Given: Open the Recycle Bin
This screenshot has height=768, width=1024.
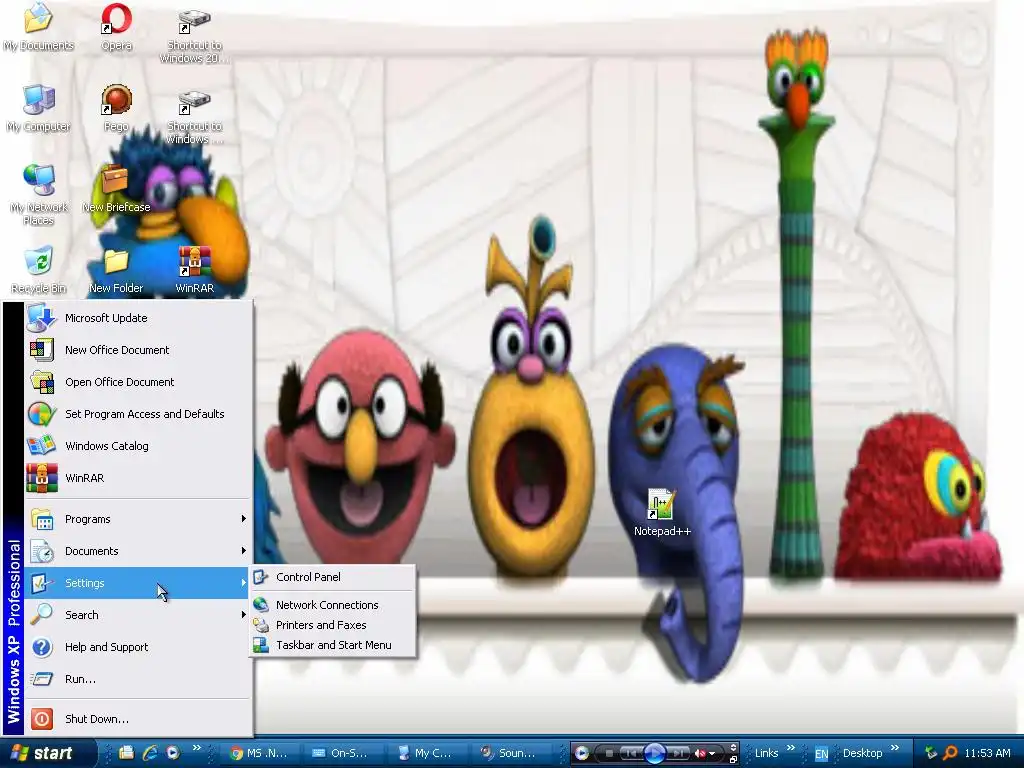Looking at the screenshot, I should 39,270.
